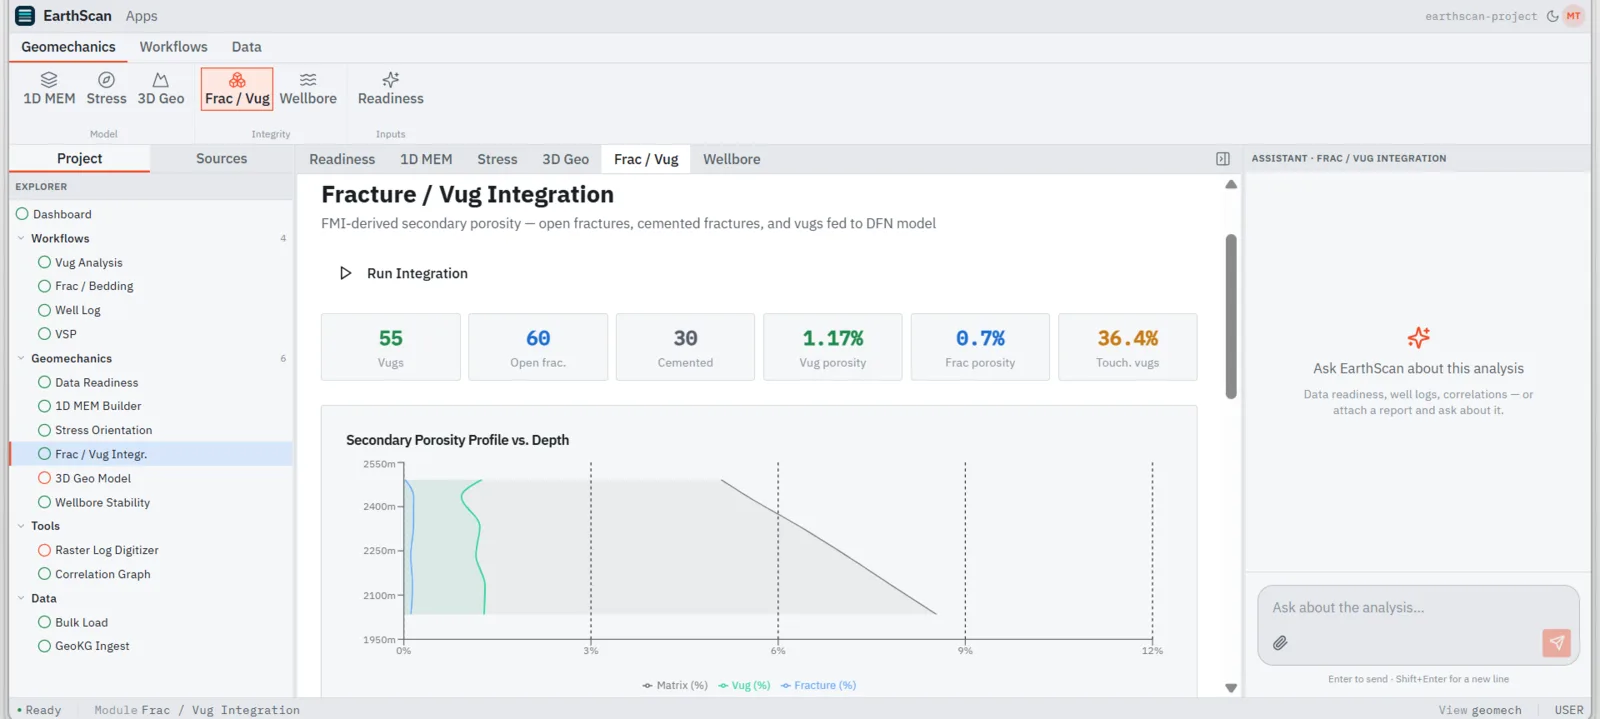Viewport: 1600px width, 719px height.
Task: Send the assistant message
Action: point(1556,643)
